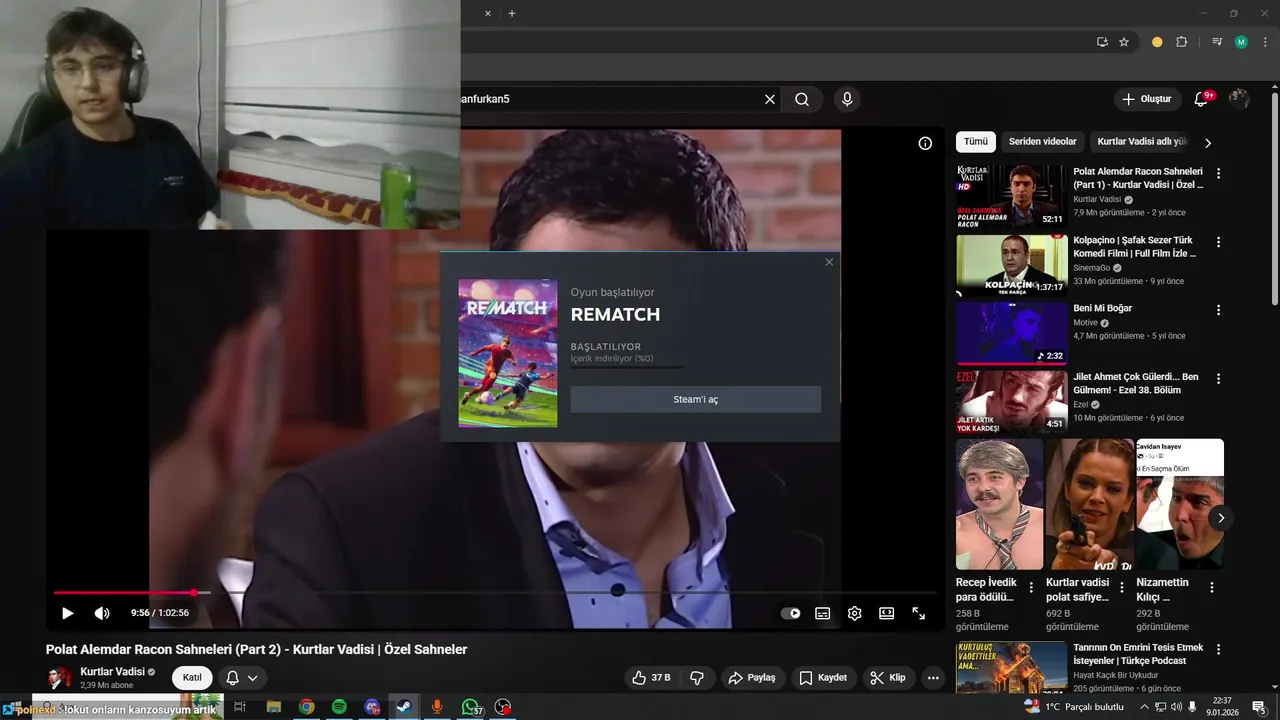This screenshot has height=720, width=1280.
Task: Click Klip scissors button
Action: coord(888,678)
